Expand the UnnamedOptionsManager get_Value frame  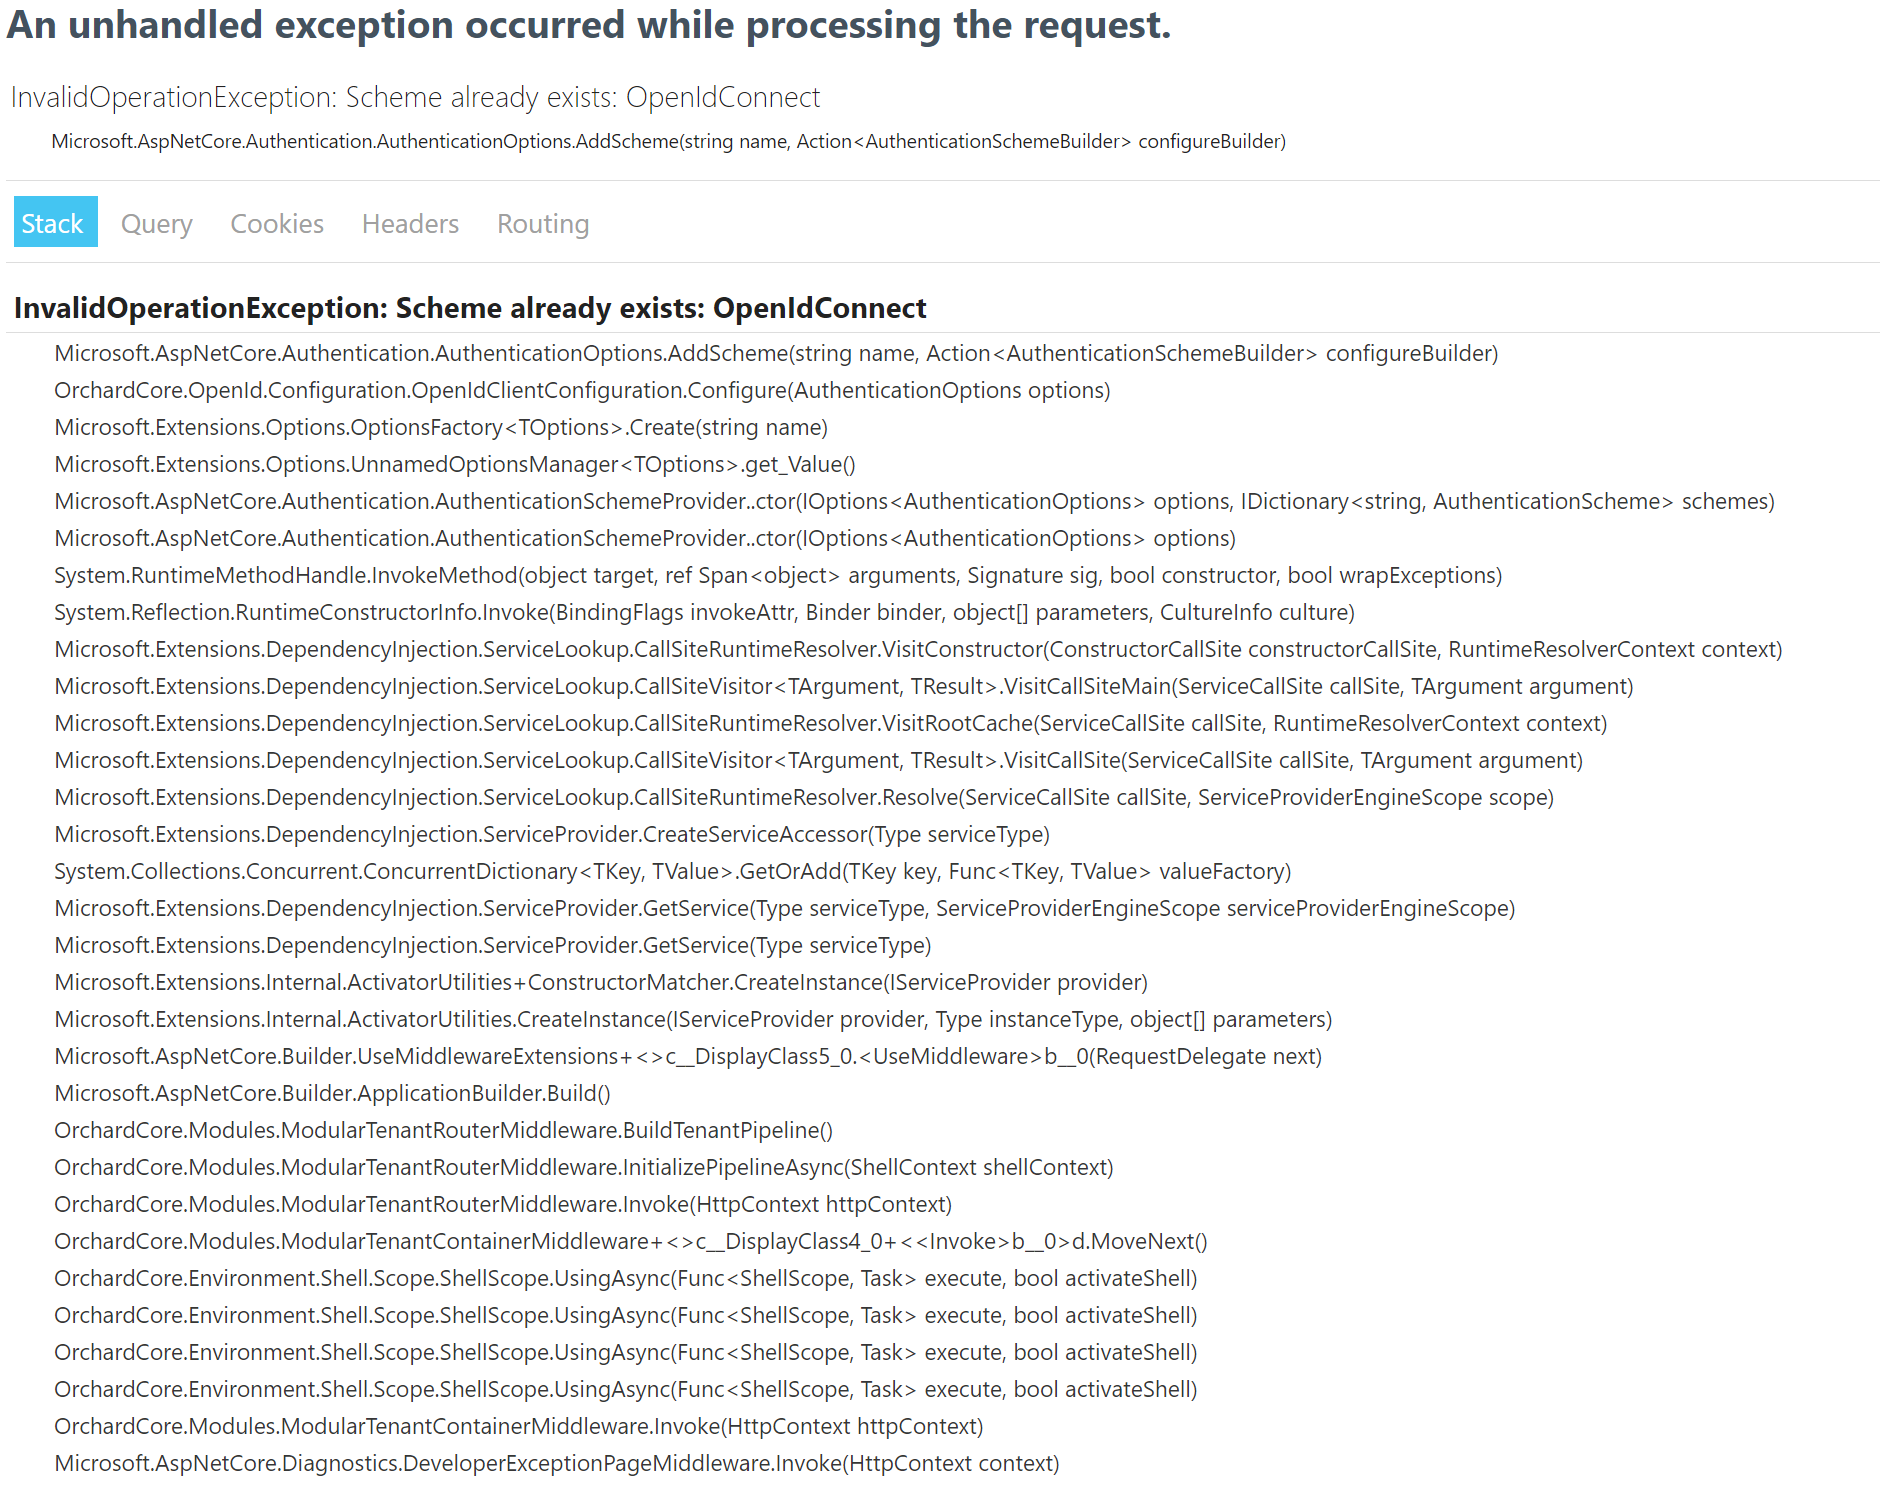[455, 464]
